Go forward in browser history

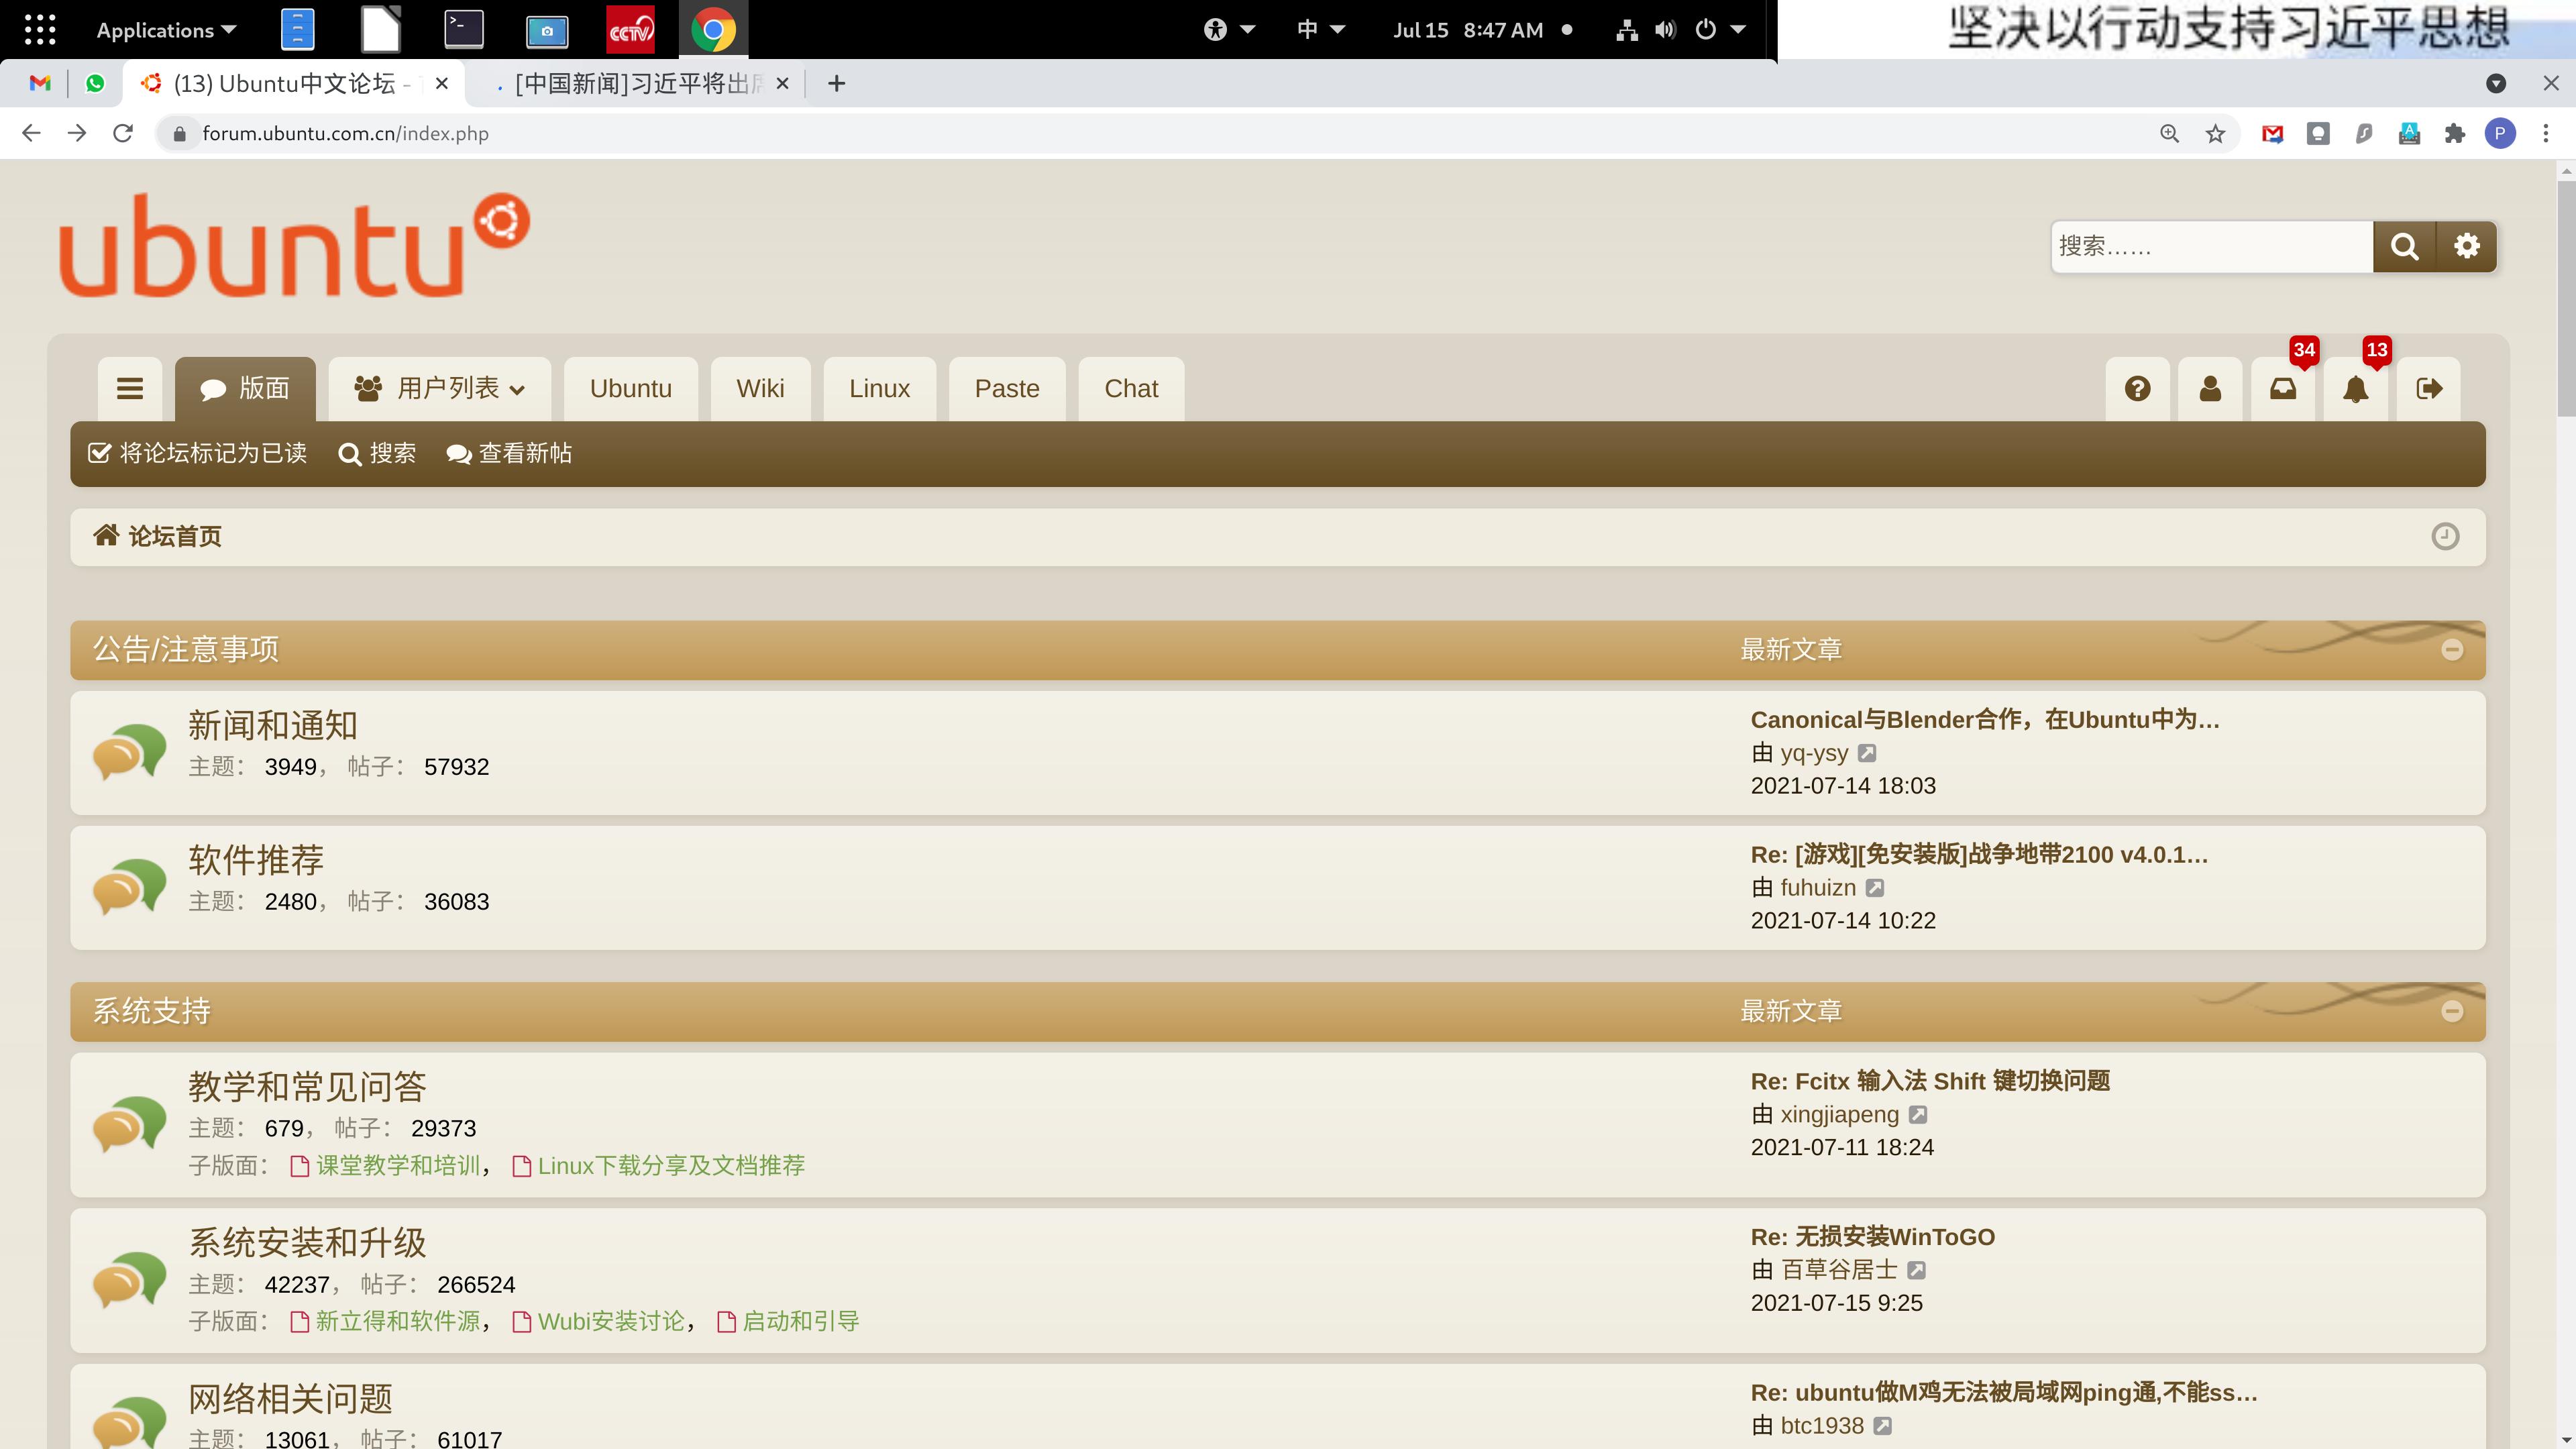point(77,133)
